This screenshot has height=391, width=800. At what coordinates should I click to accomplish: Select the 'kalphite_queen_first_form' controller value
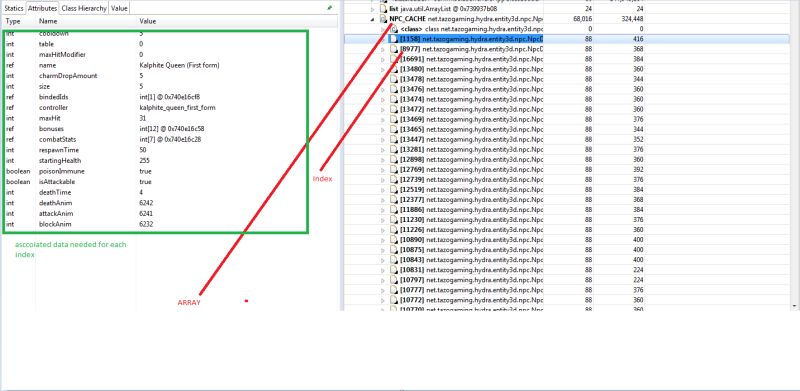pos(178,108)
